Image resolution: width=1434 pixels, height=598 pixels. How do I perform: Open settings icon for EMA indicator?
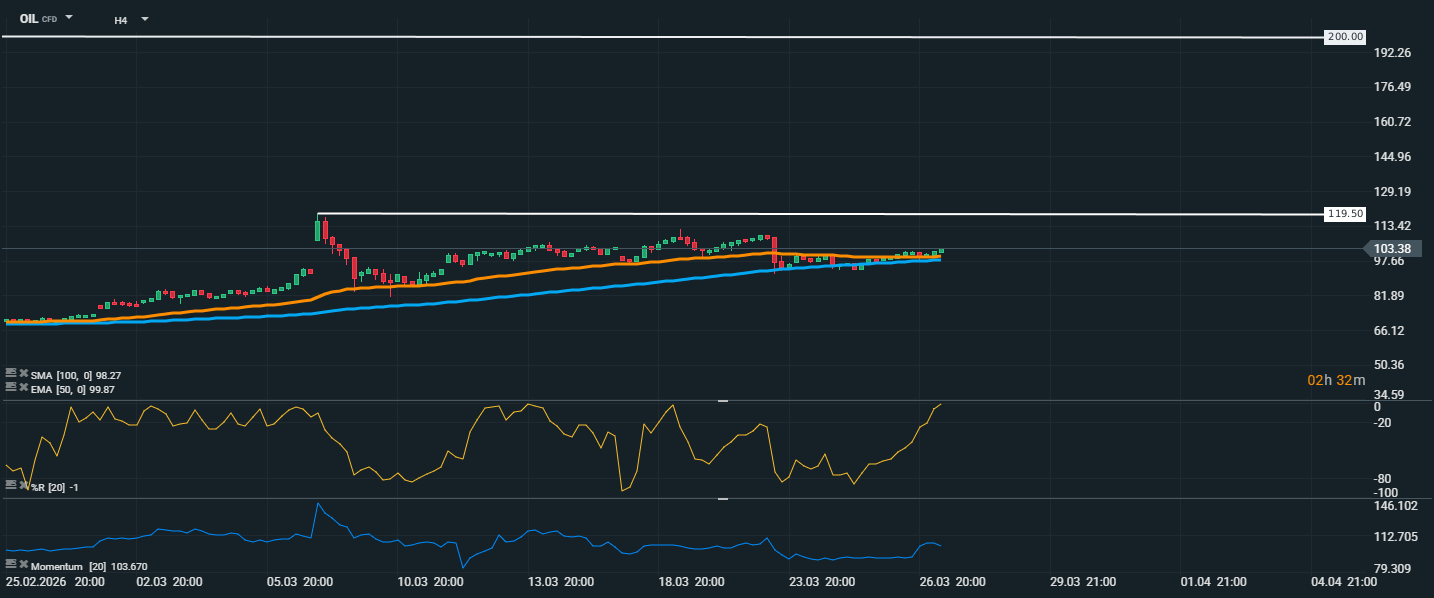11,386
